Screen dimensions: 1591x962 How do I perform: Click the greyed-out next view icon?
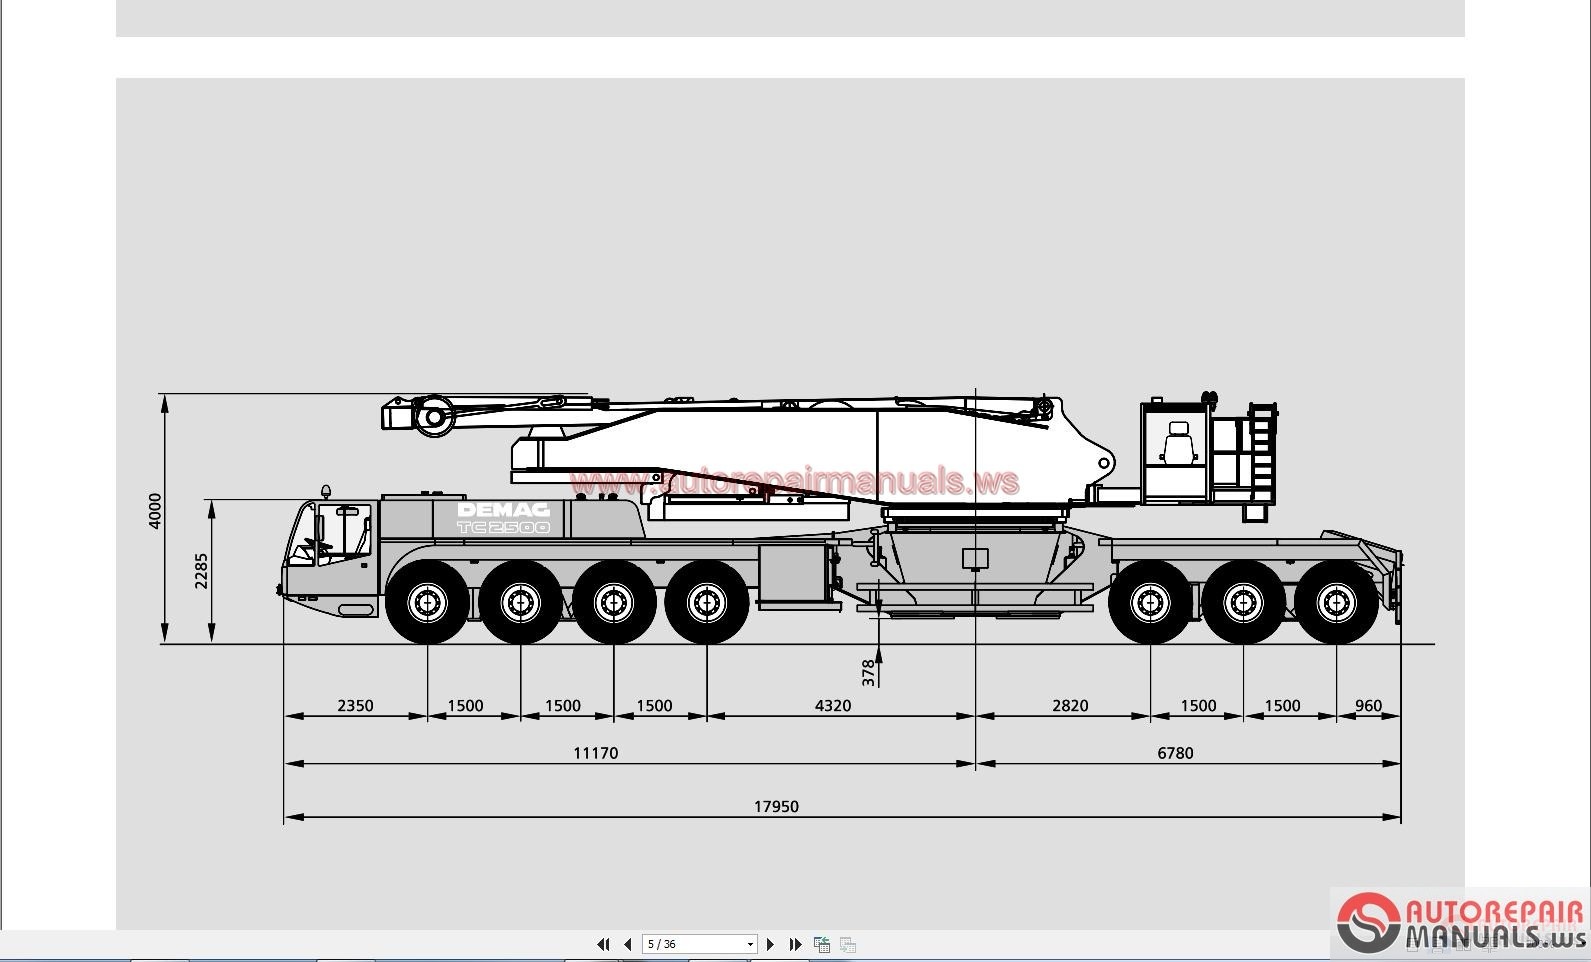coord(847,944)
